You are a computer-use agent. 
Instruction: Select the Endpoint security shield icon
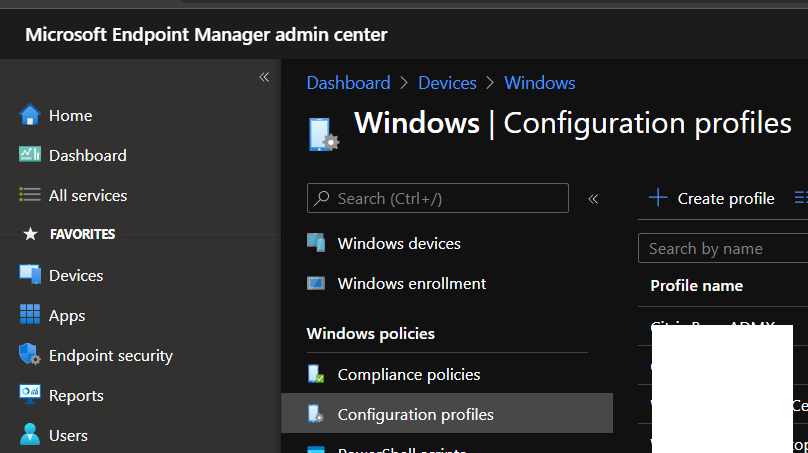click(30, 355)
